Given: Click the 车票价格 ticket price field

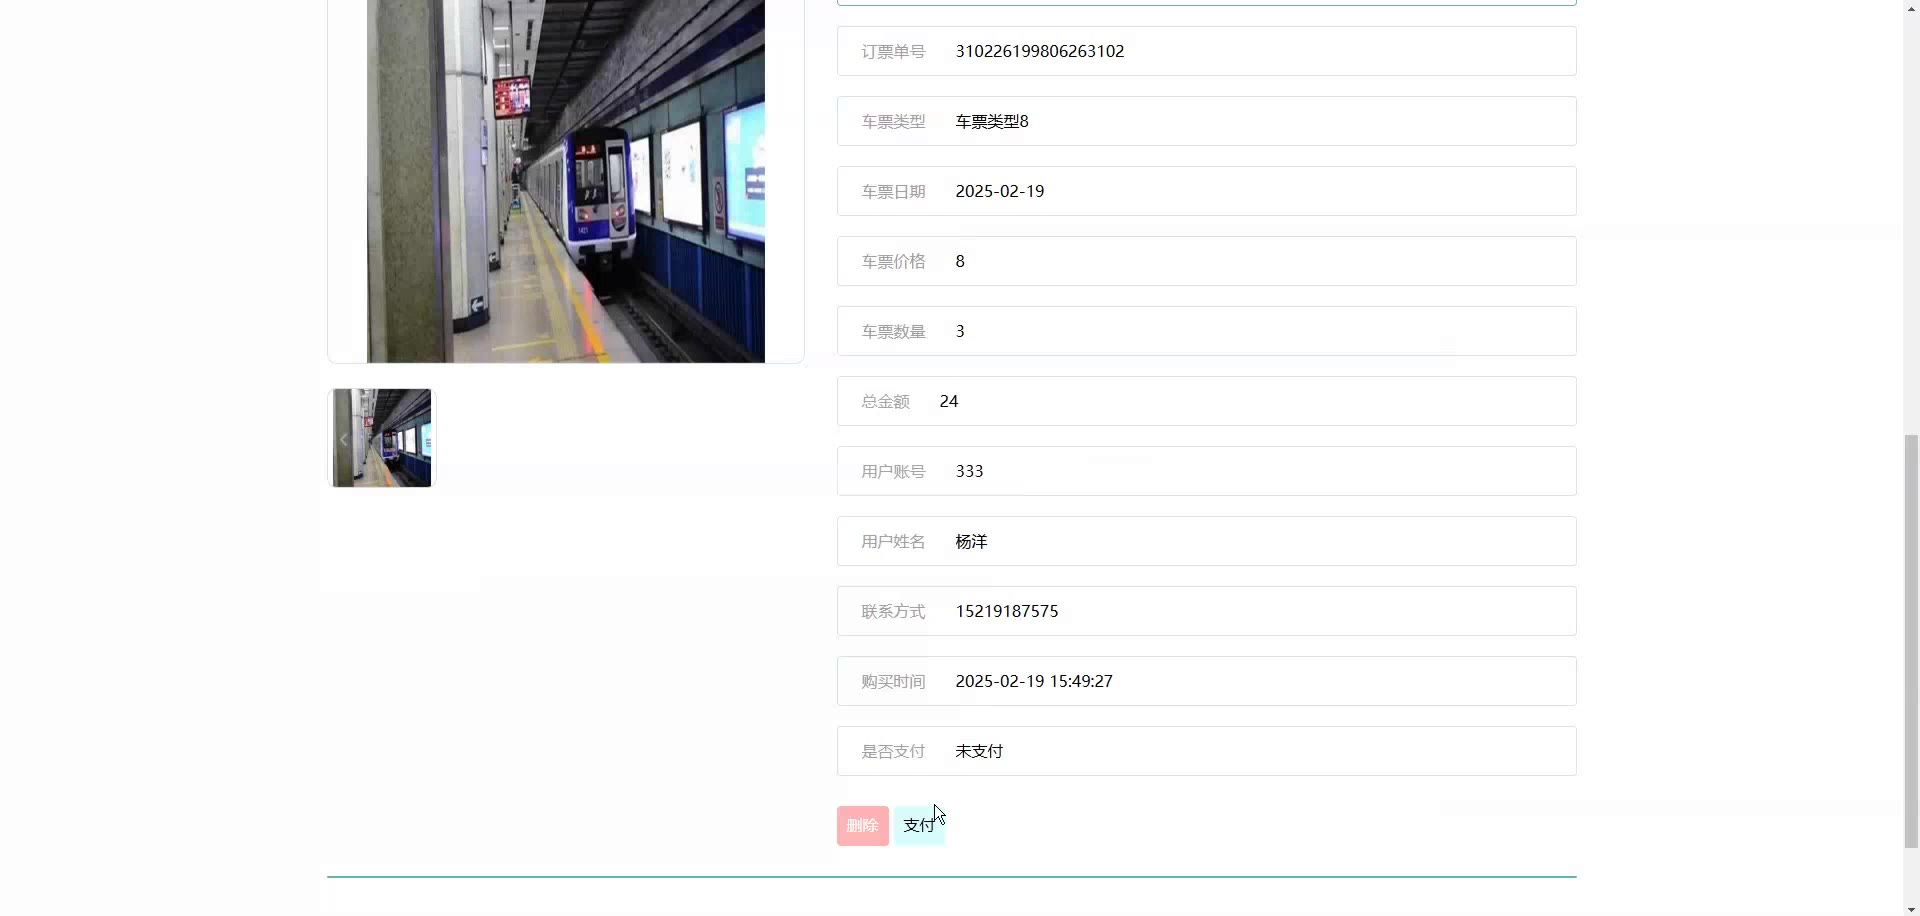Looking at the screenshot, I should click(1207, 261).
